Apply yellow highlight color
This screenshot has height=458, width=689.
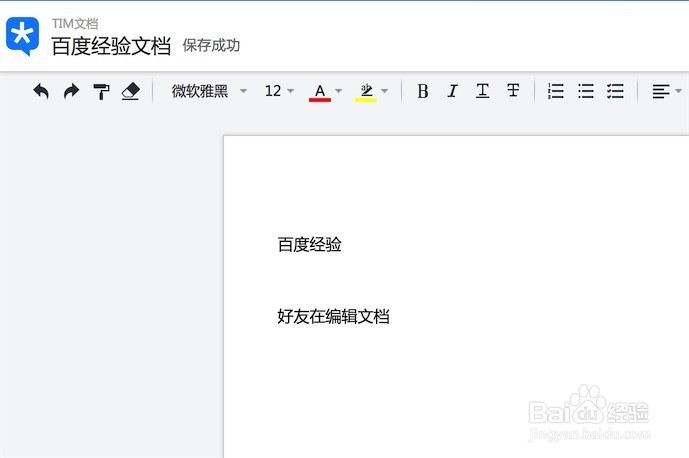366,92
